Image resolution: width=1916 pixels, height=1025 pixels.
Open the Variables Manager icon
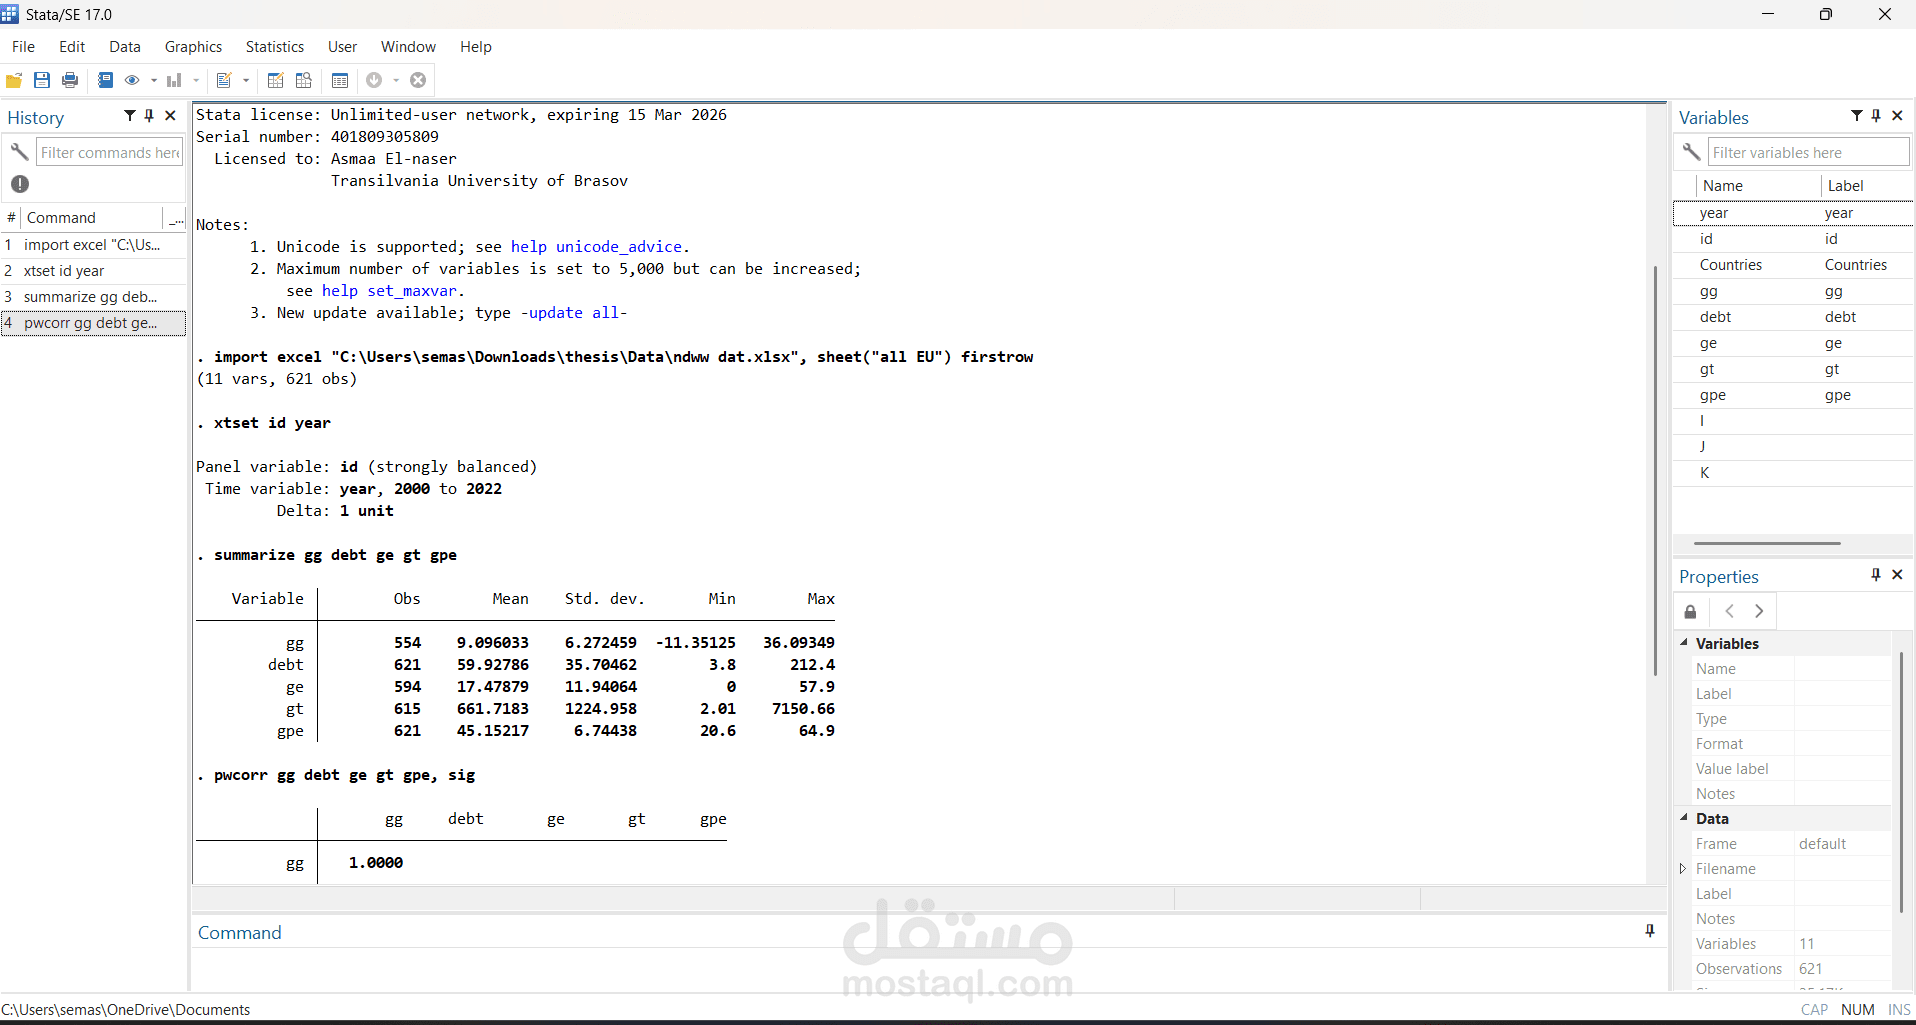(x=340, y=80)
